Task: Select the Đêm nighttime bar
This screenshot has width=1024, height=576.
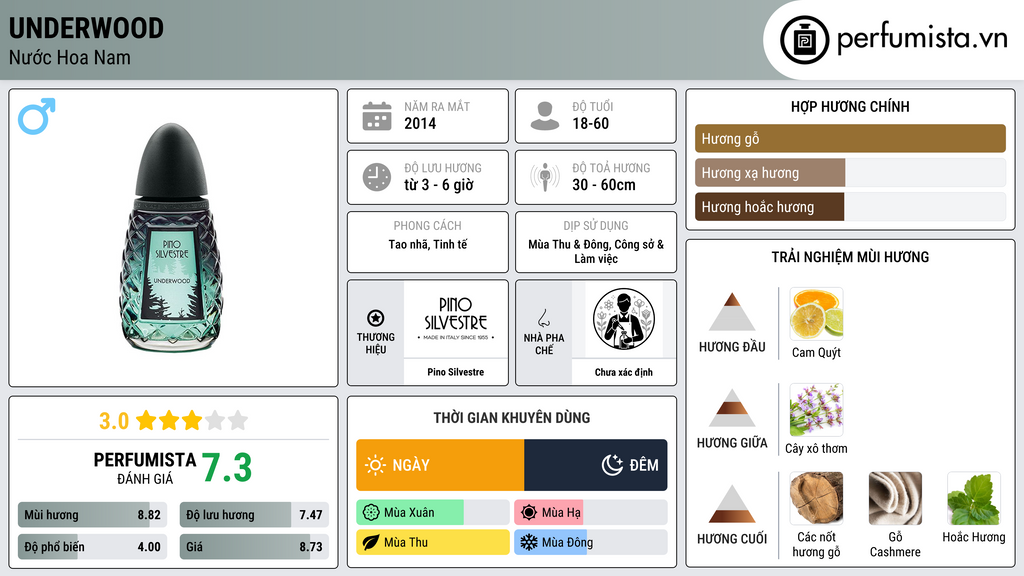Action: click(x=596, y=465)
